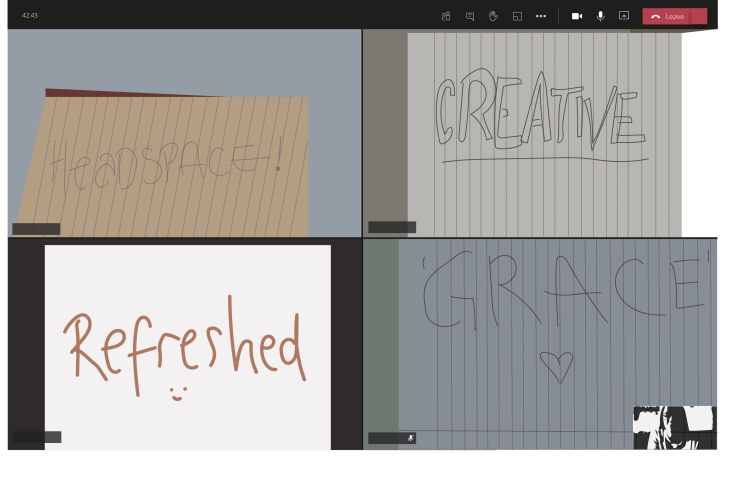Turn off the camera
Screen dimensions: 749x482
point(577,16)
